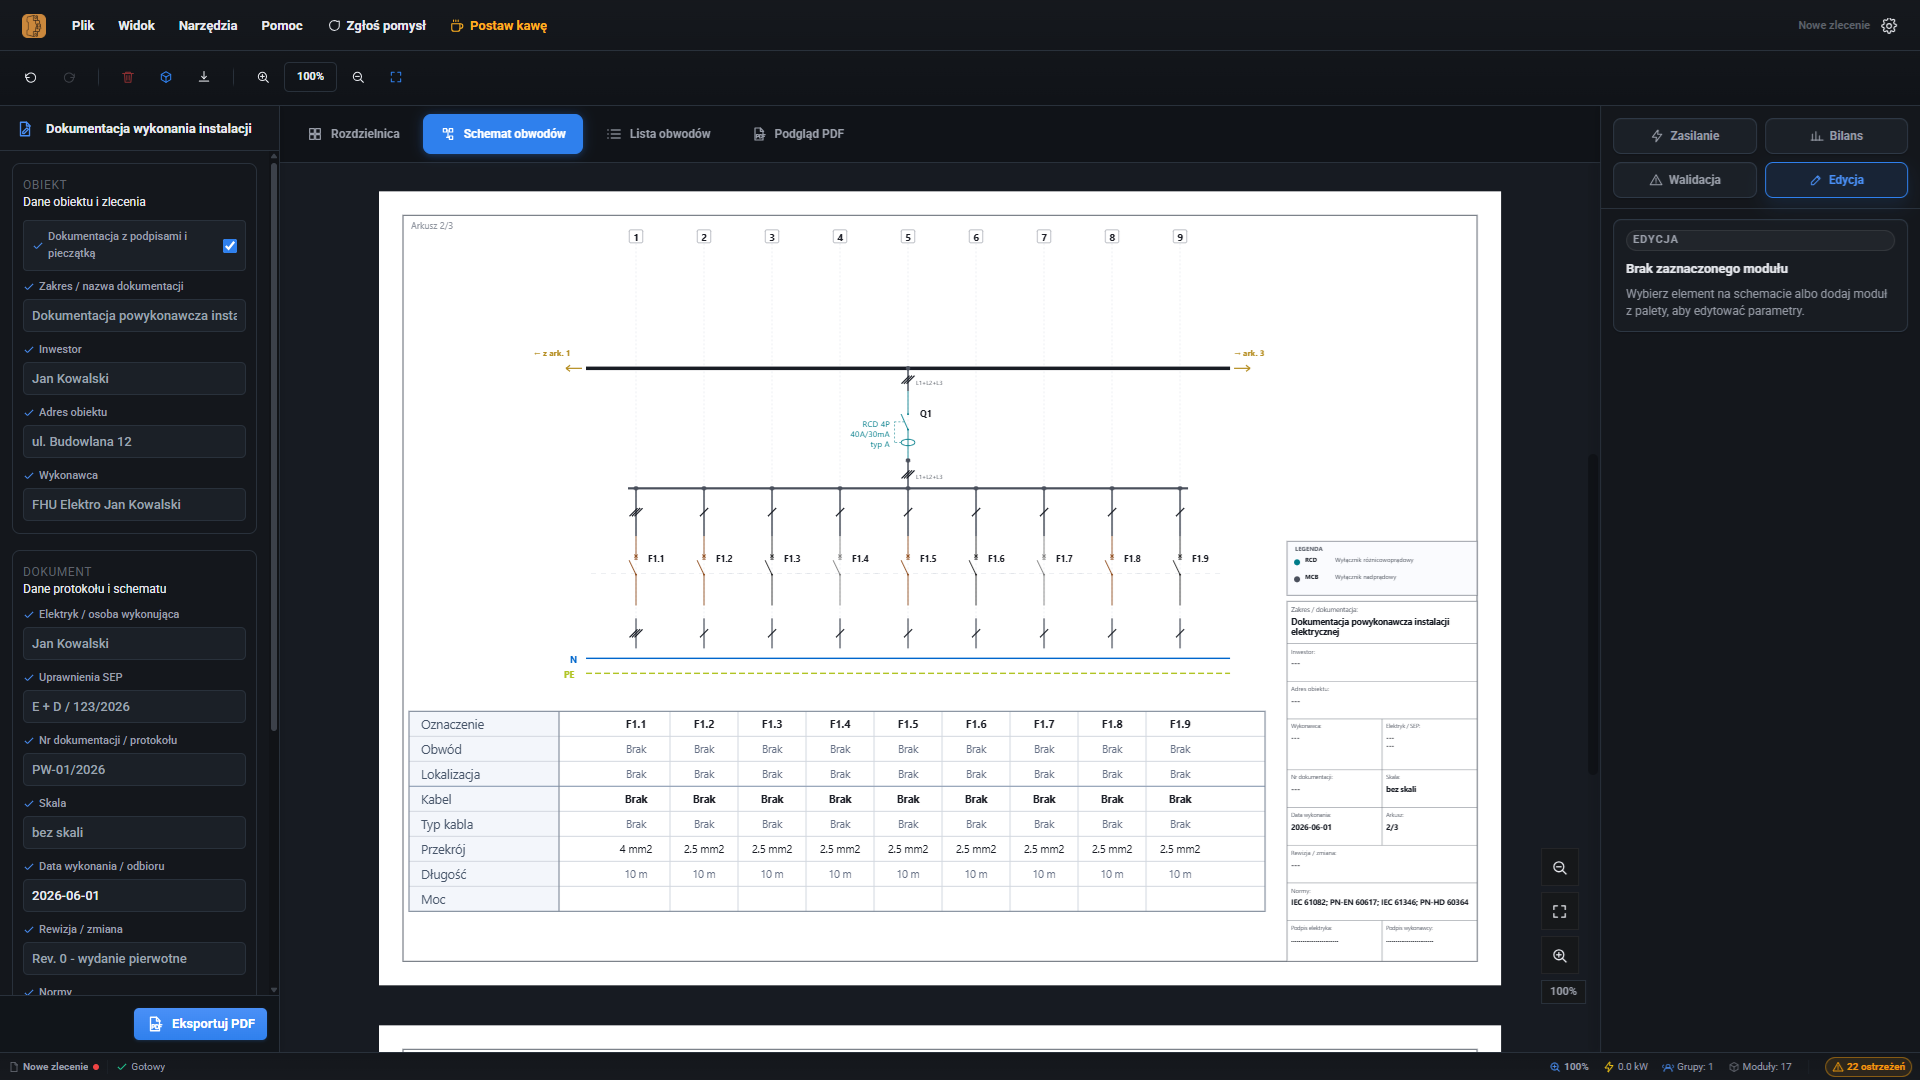Click the Edycja panel button

point(1837,180)
